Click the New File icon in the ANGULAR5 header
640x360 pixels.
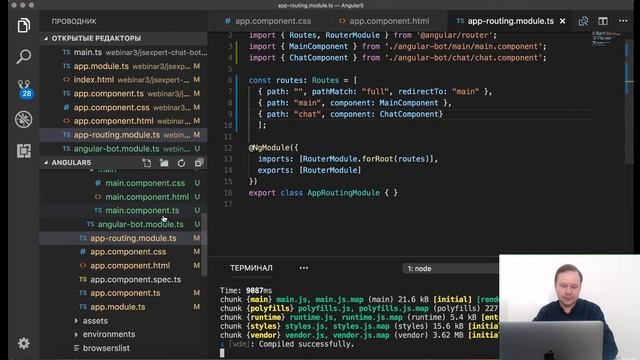pos(147,163)
